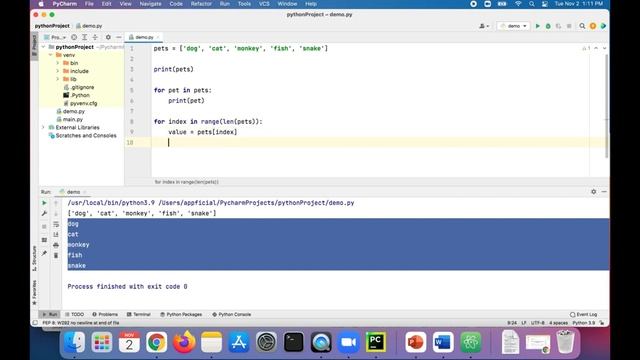Screen dimensions: 640x360
Task: Open the TODO tool window tab
Action: (74, 314)
